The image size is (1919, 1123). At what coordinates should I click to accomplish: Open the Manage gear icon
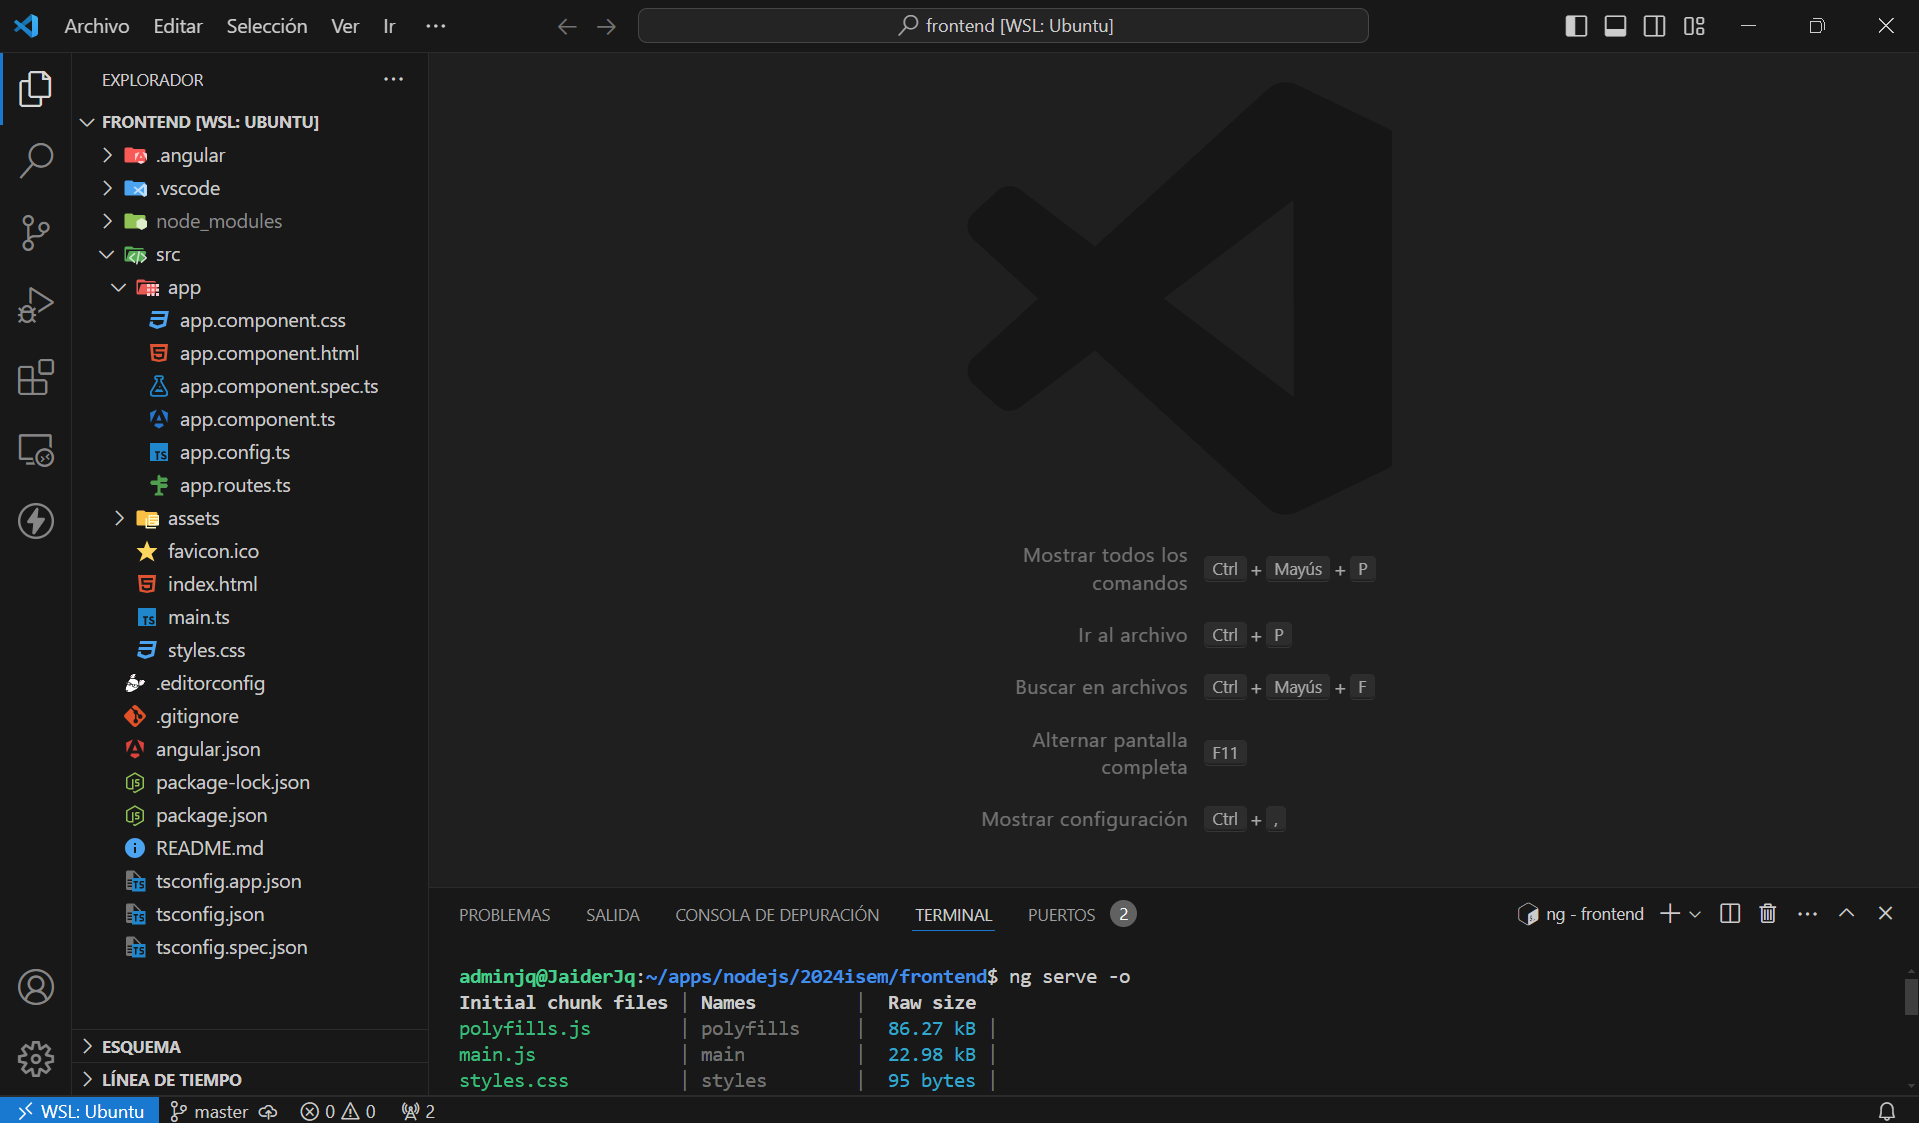36,1058
